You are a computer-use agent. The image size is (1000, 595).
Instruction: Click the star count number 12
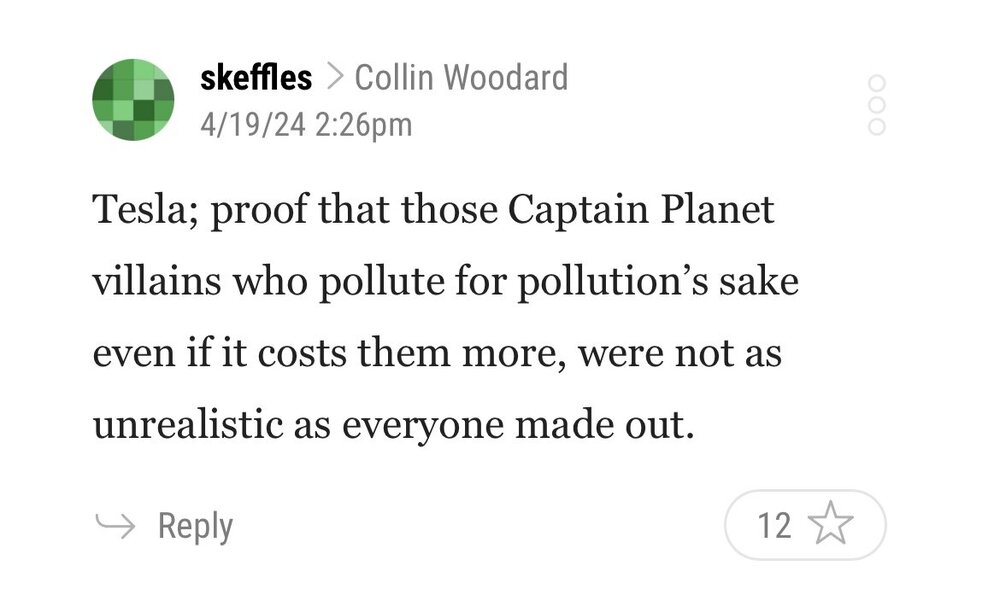(774, 525)
